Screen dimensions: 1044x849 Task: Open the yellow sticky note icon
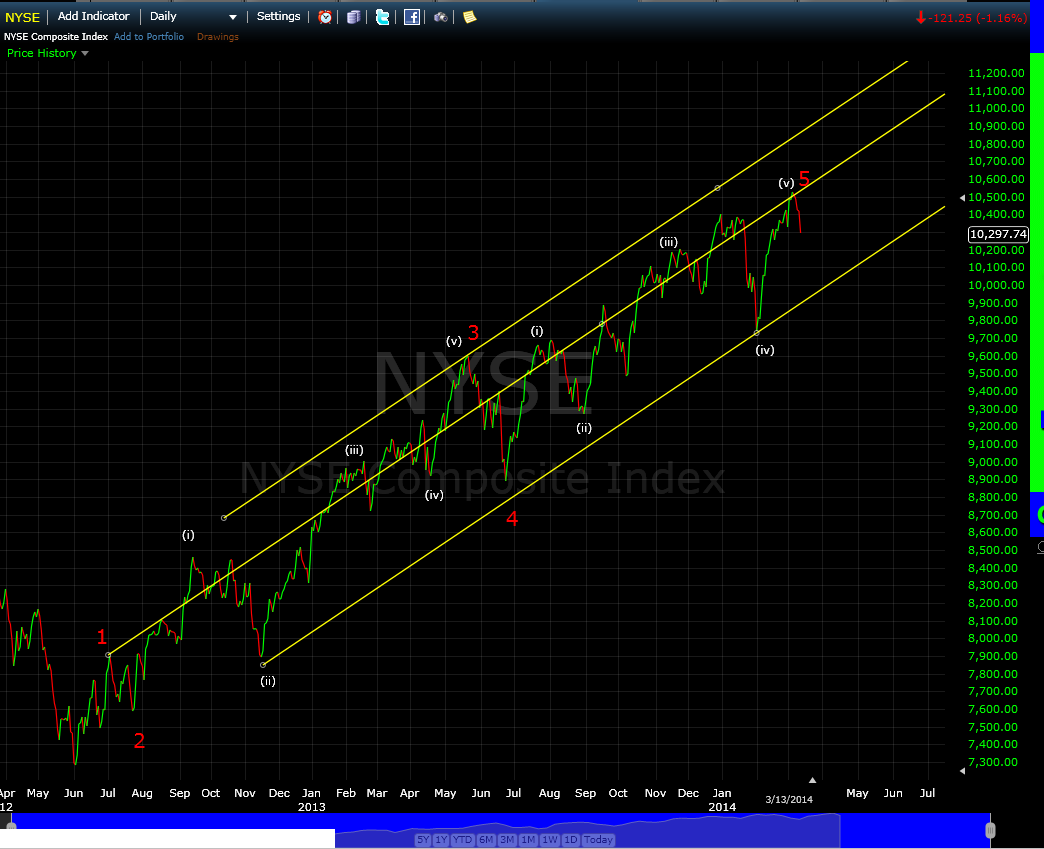[x=469, y=17]
